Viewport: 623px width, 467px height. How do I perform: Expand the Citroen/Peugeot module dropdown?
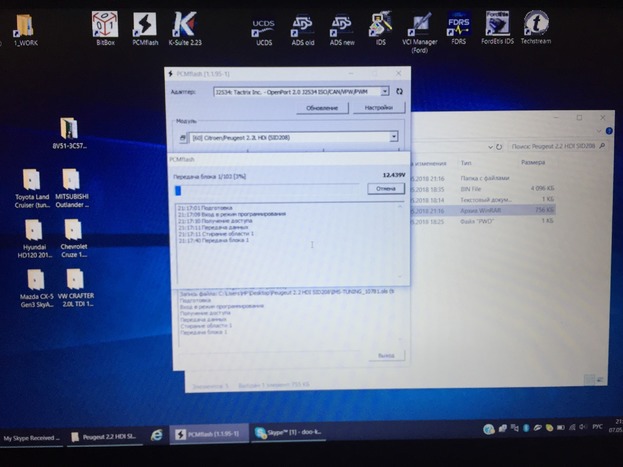click(394, 136)
